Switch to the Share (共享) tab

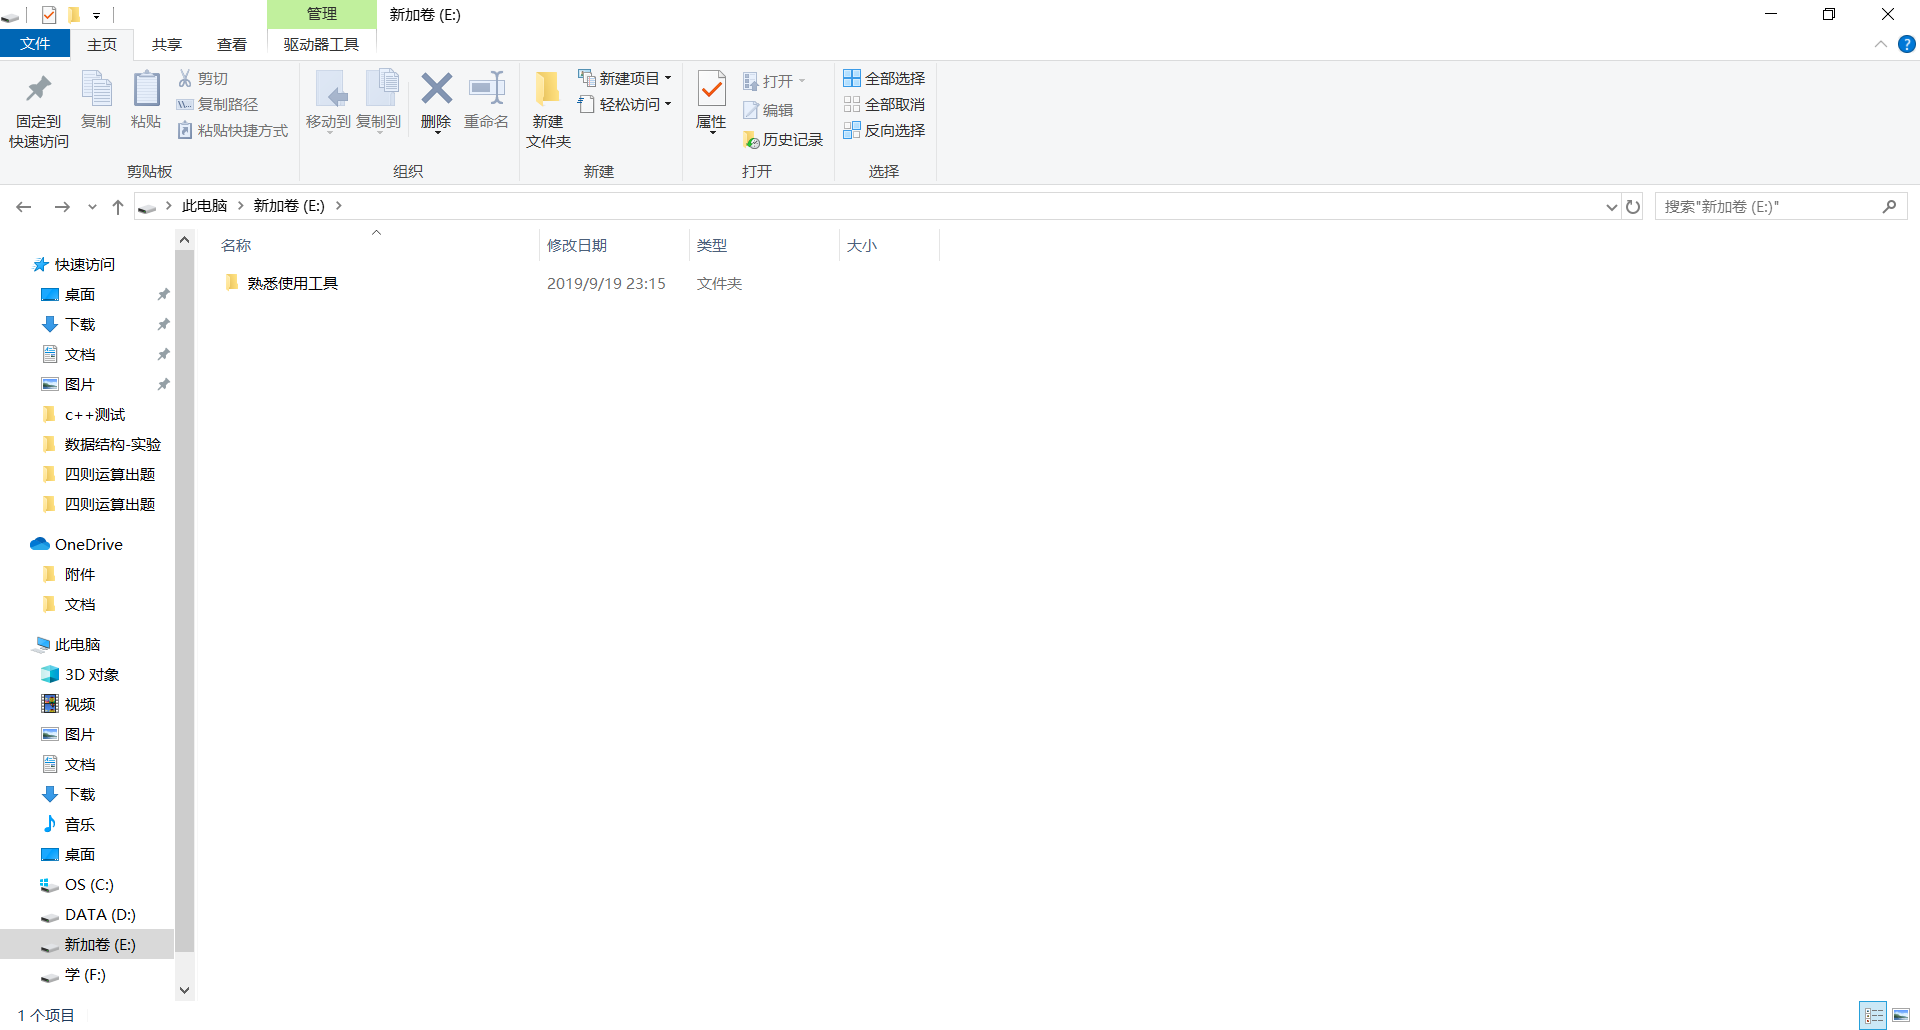[167, 44]
